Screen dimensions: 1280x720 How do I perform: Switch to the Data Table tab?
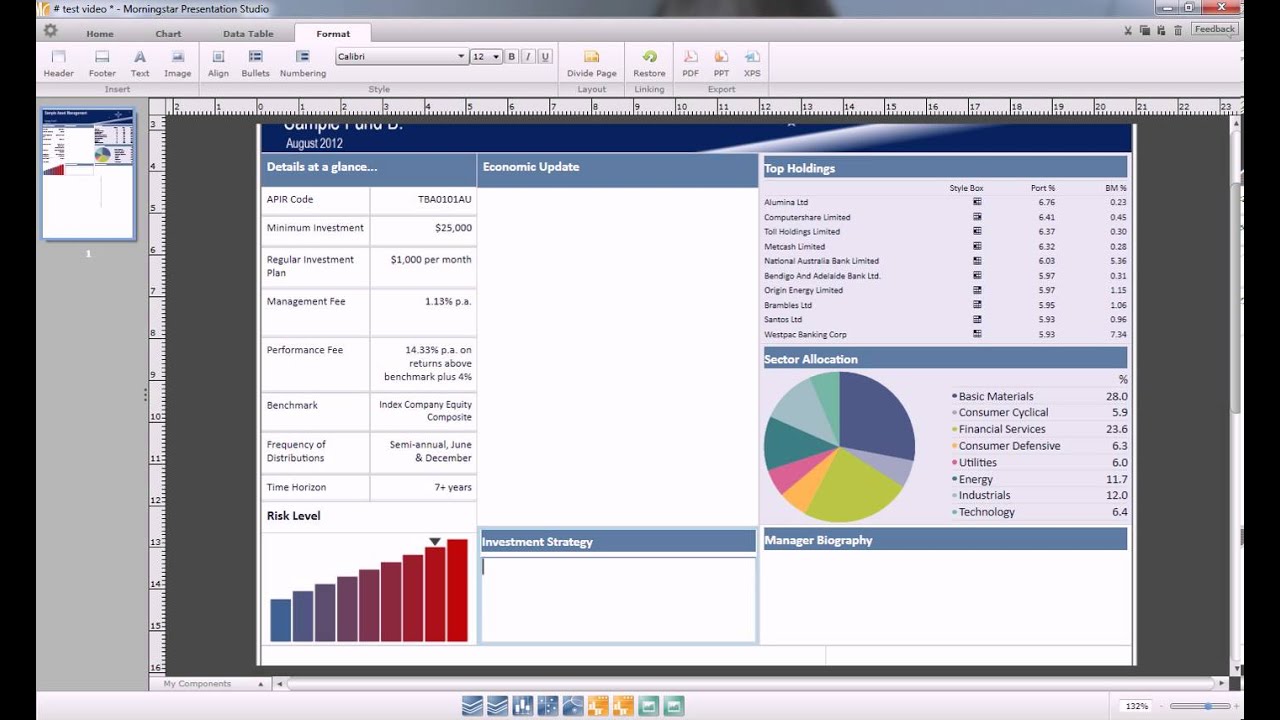248,34
